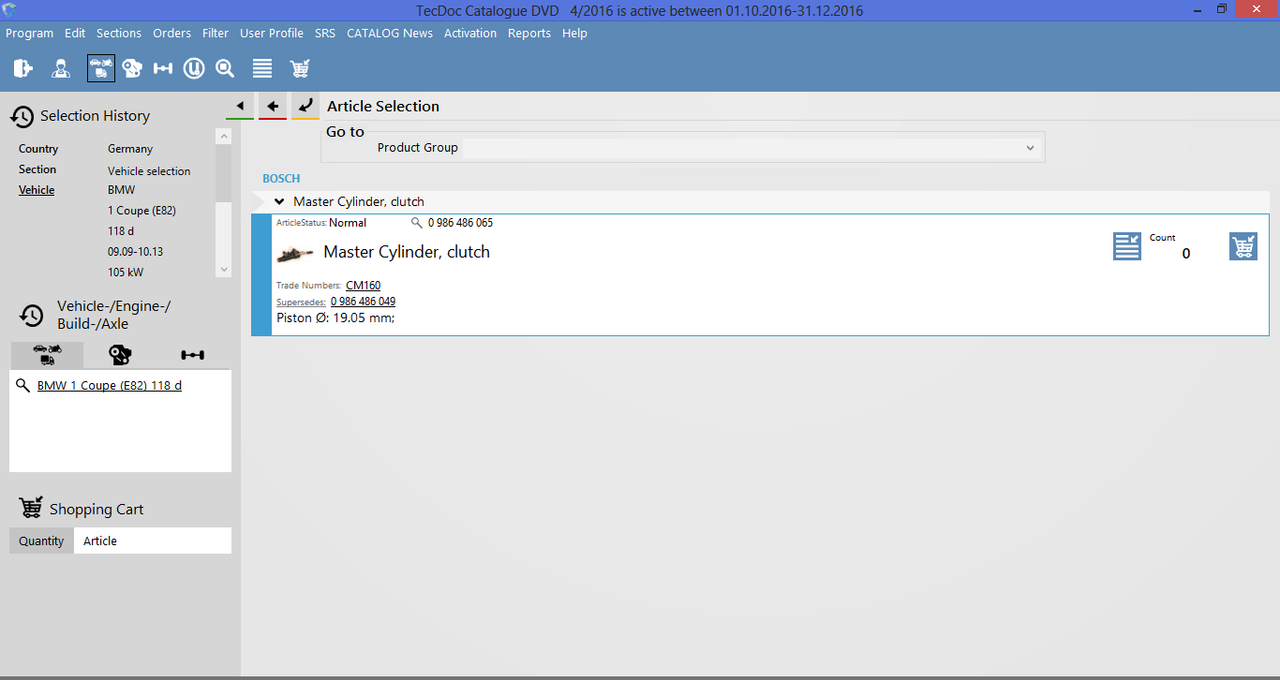Click the Selection History clock icon
The width and height of the screenshot is (1280, 680).
tap(22, 117)
